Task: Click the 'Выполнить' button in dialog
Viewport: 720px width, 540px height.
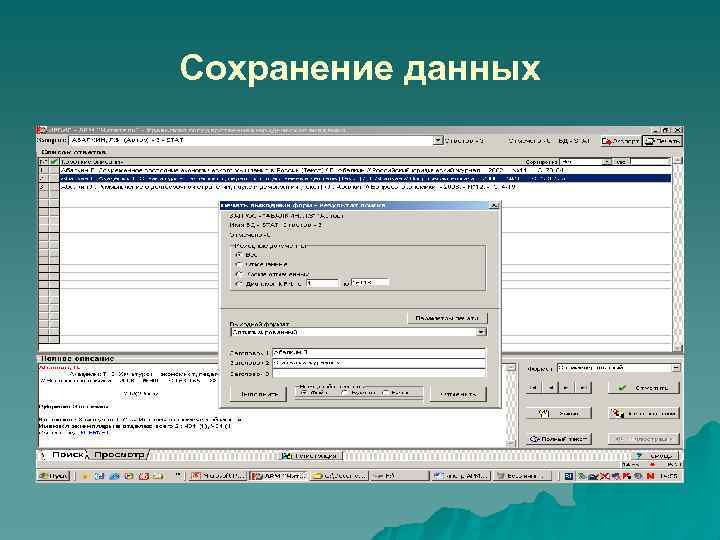Action: point(259,394)
